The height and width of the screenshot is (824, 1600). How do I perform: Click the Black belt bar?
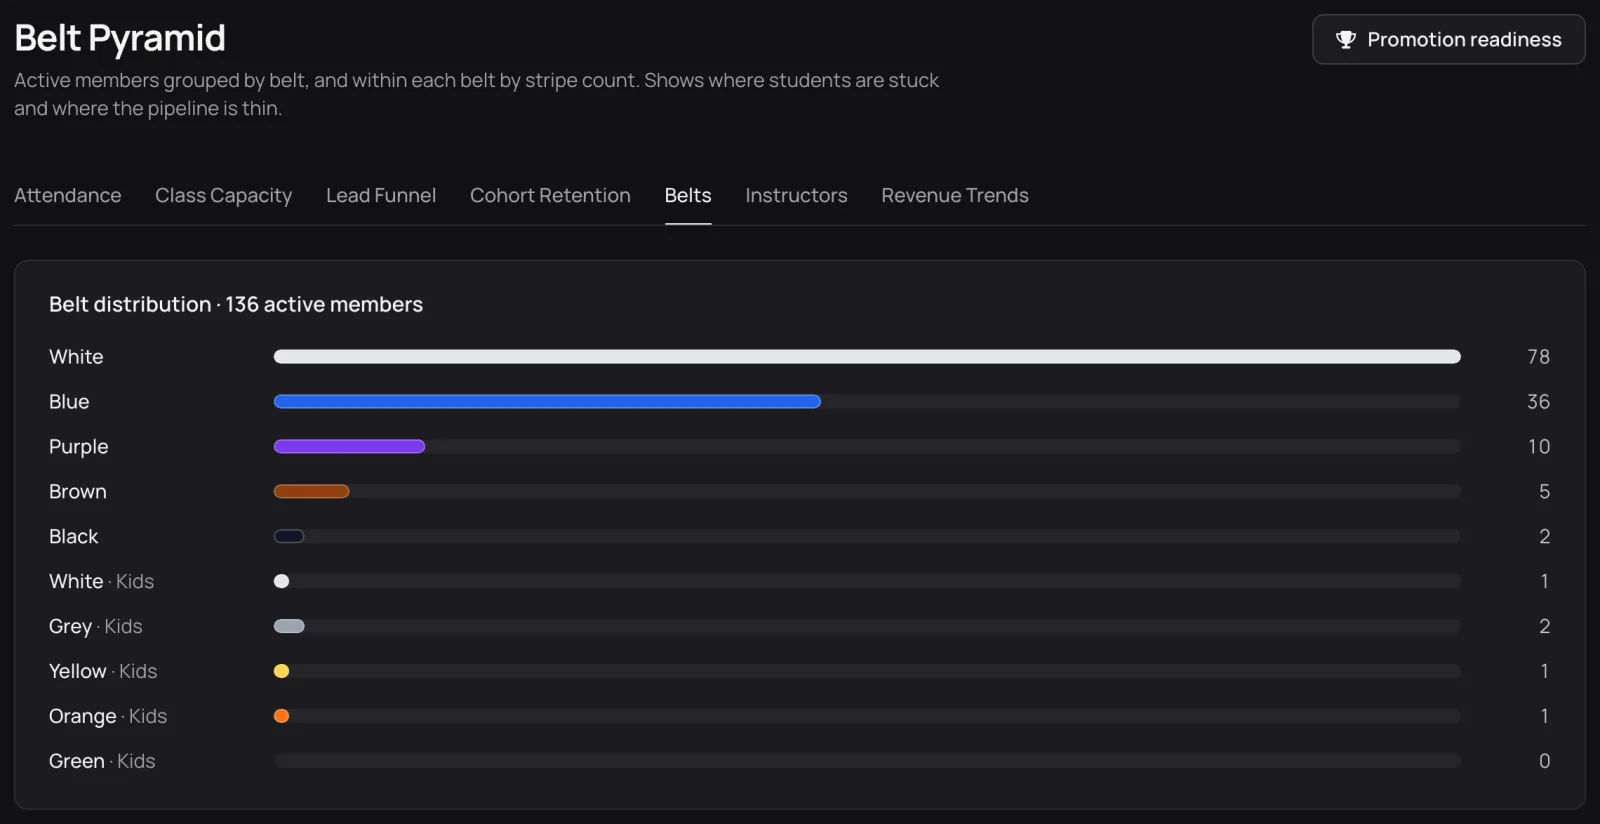click(x=289, y=537)
